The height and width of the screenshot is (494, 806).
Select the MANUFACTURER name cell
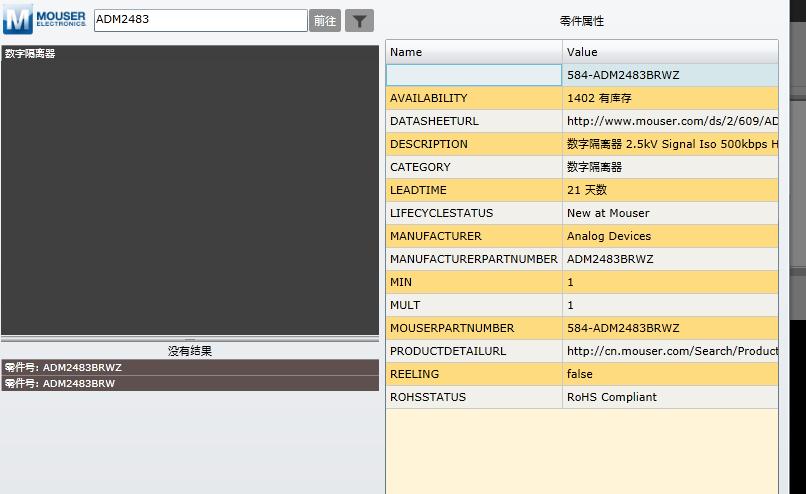click(474, 236)
